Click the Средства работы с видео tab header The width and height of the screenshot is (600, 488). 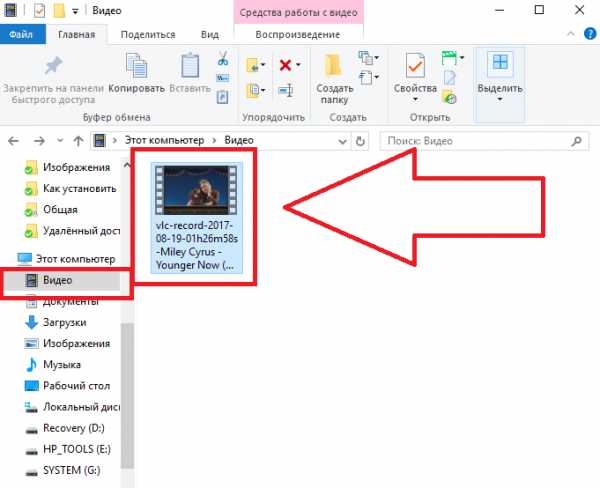298,12
